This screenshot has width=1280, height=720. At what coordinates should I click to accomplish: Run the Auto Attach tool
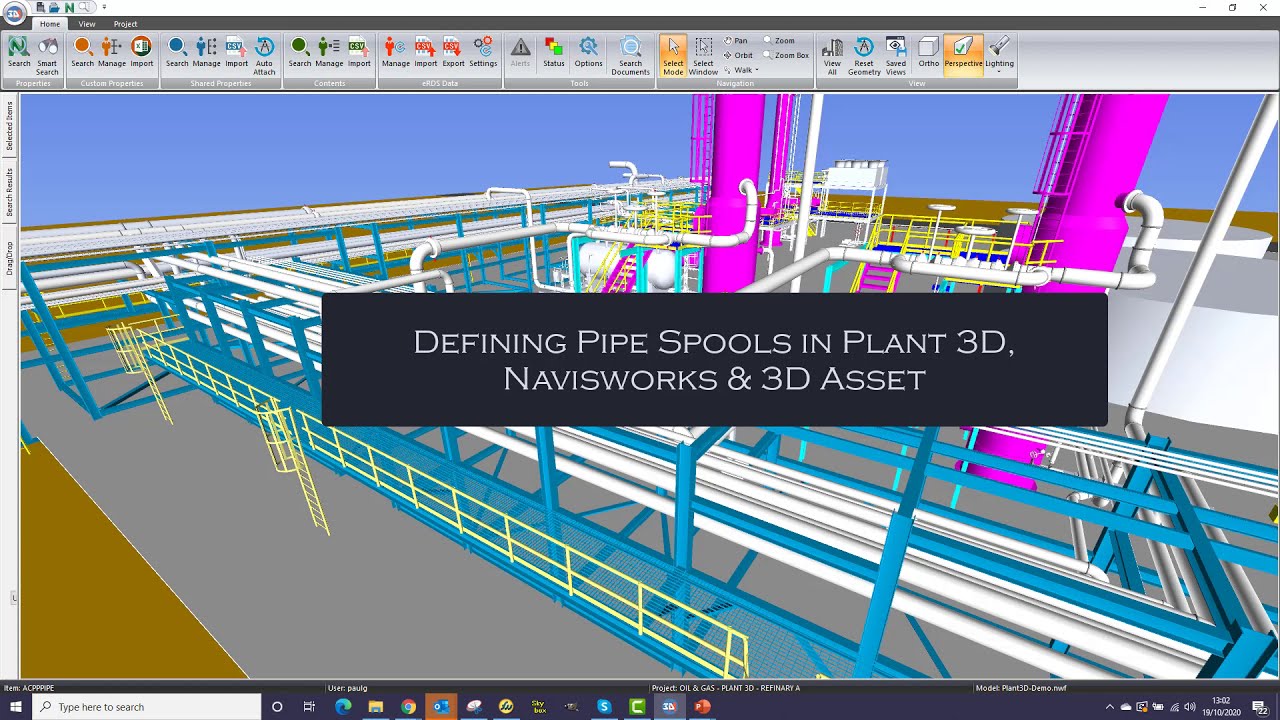coord(264,56)
